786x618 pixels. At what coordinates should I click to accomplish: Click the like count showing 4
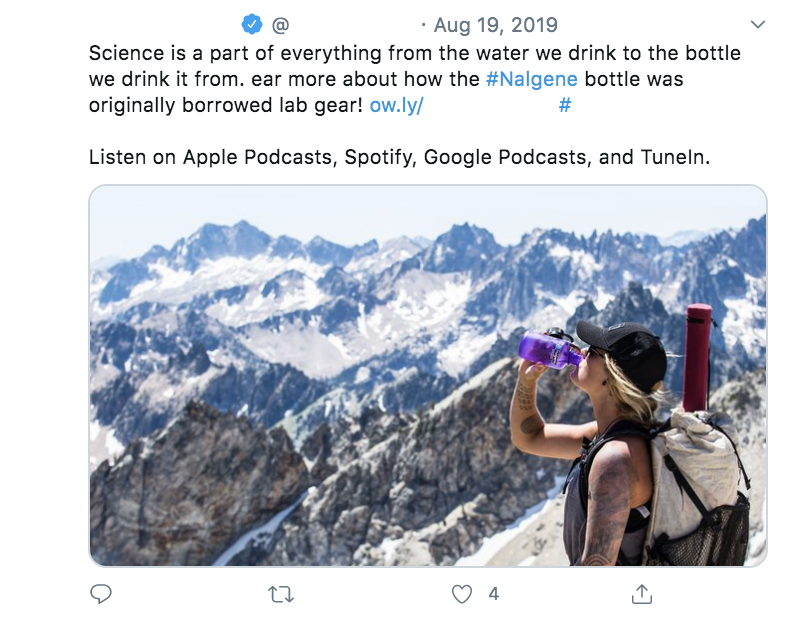pyautogui.click(x=493, y=594)
